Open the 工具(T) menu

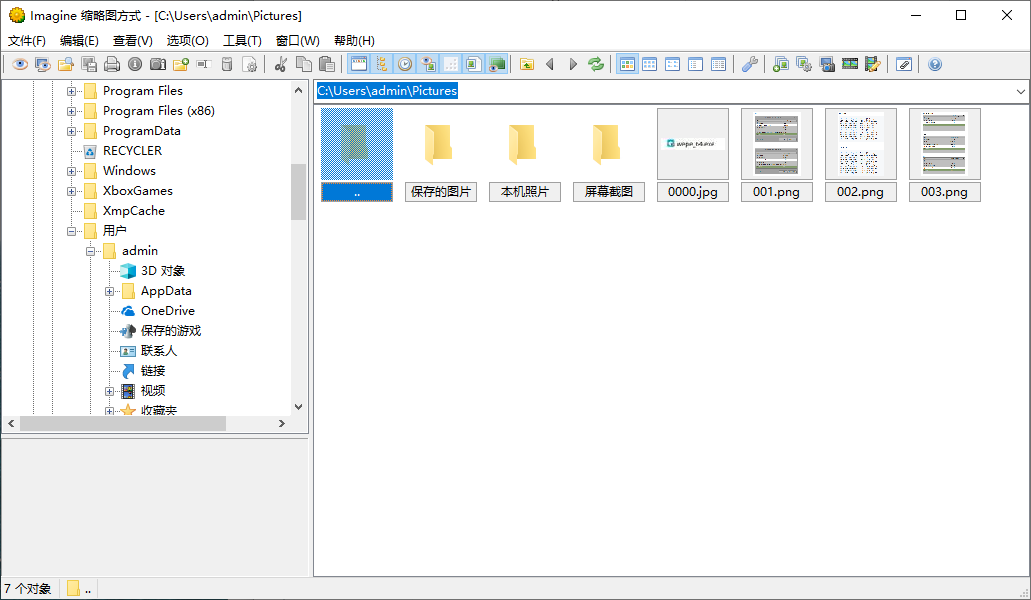point(242,41)
